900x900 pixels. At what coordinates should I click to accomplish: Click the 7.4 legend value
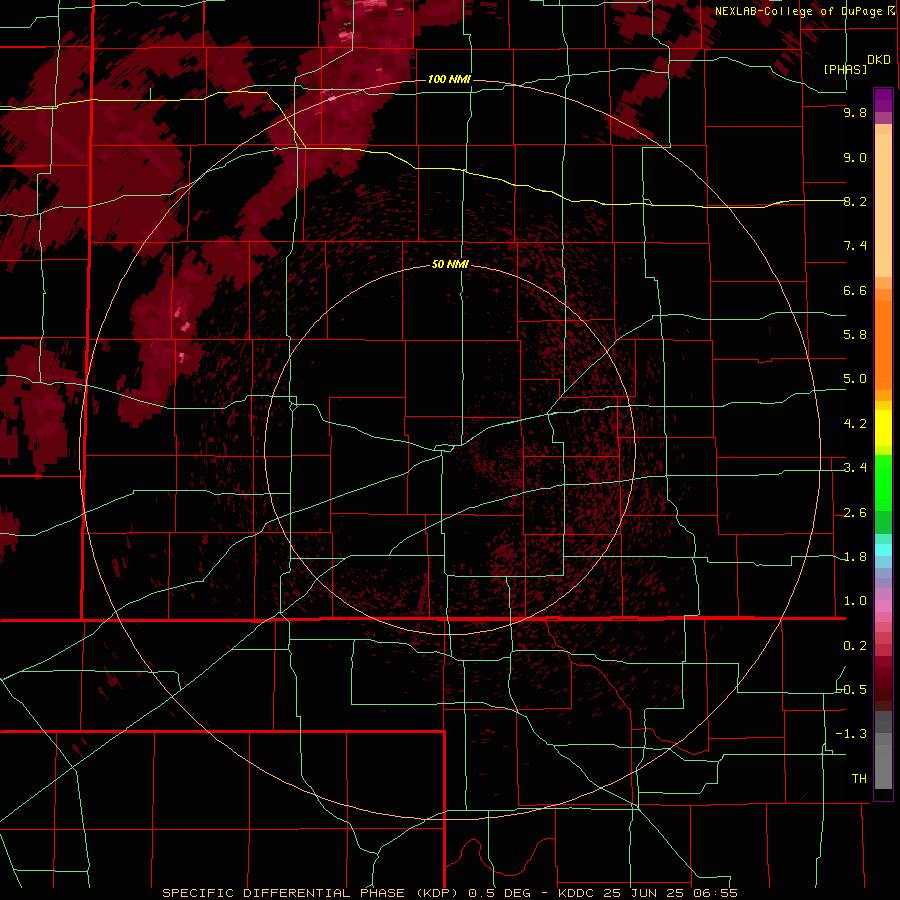point(855,246)
